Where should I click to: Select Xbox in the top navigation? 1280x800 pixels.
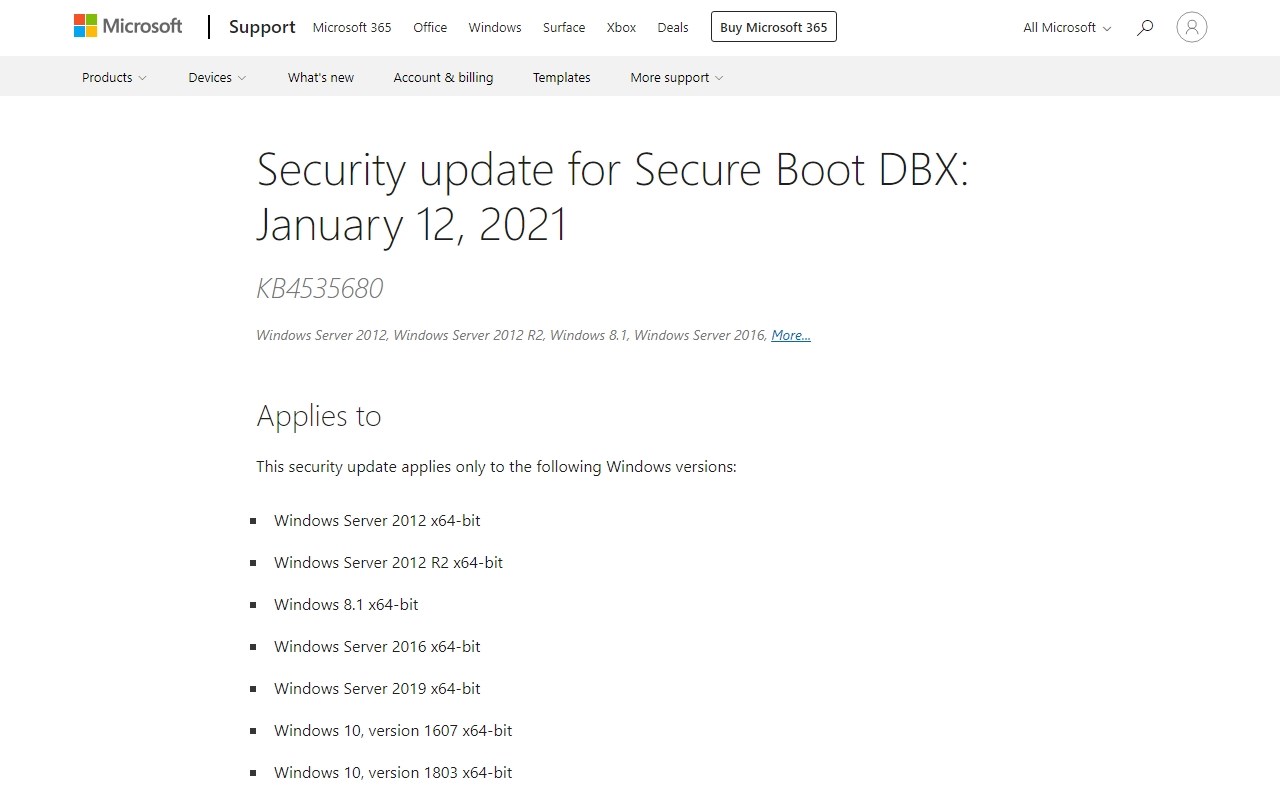pyautogui.click(x=621, y=27)
